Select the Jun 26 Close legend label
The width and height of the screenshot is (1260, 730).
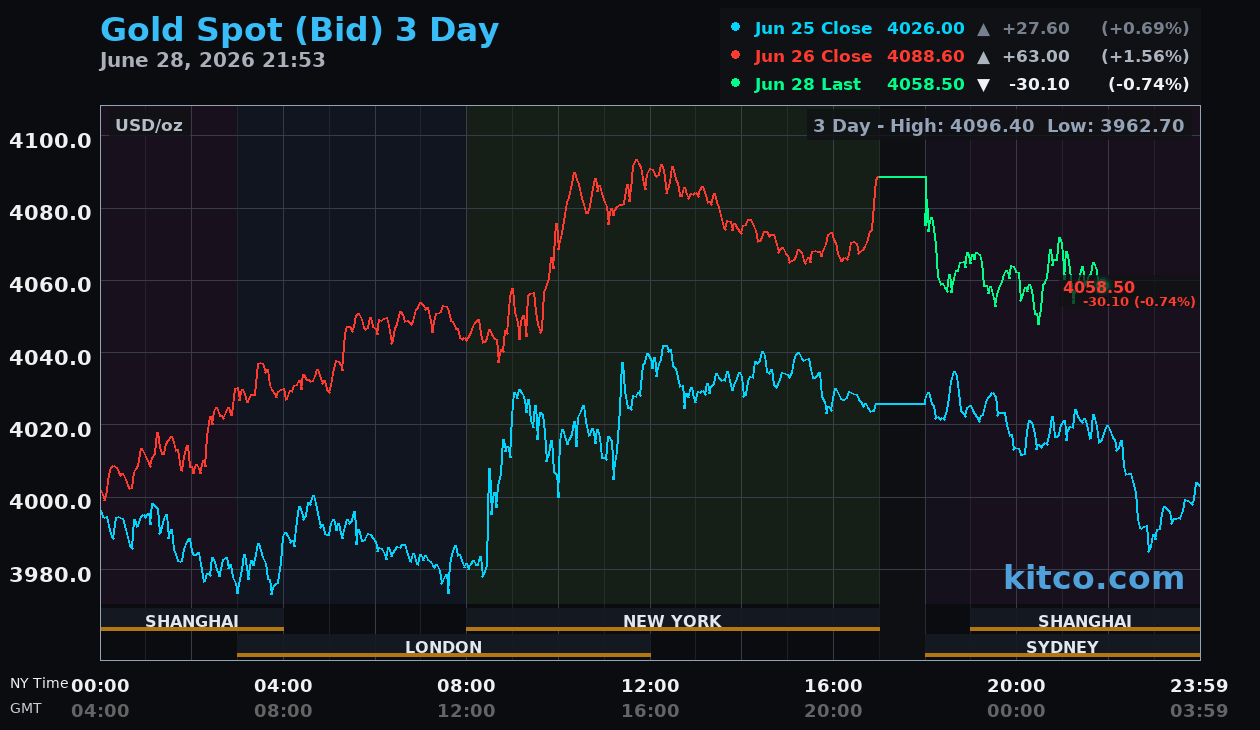[x=813, y=57]
